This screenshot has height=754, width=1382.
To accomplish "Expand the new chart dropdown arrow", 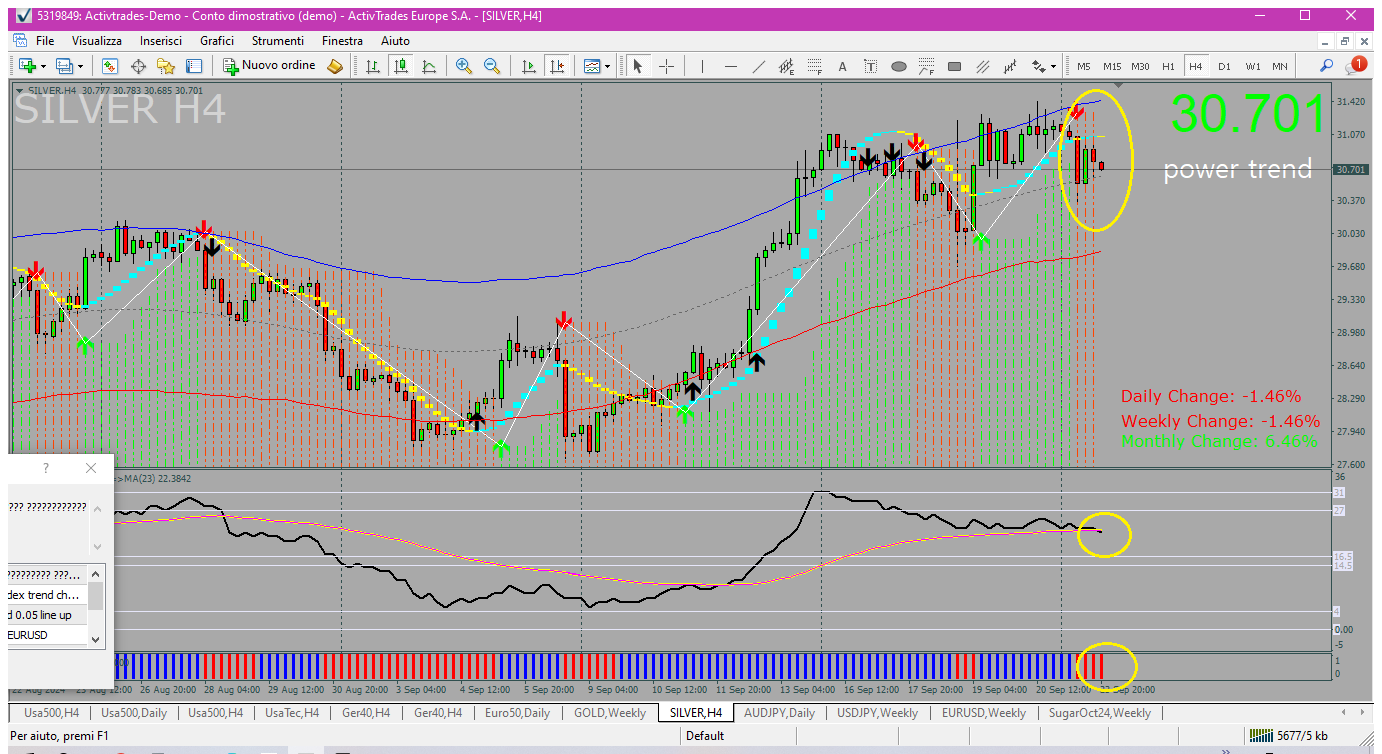I will [43, 67].
